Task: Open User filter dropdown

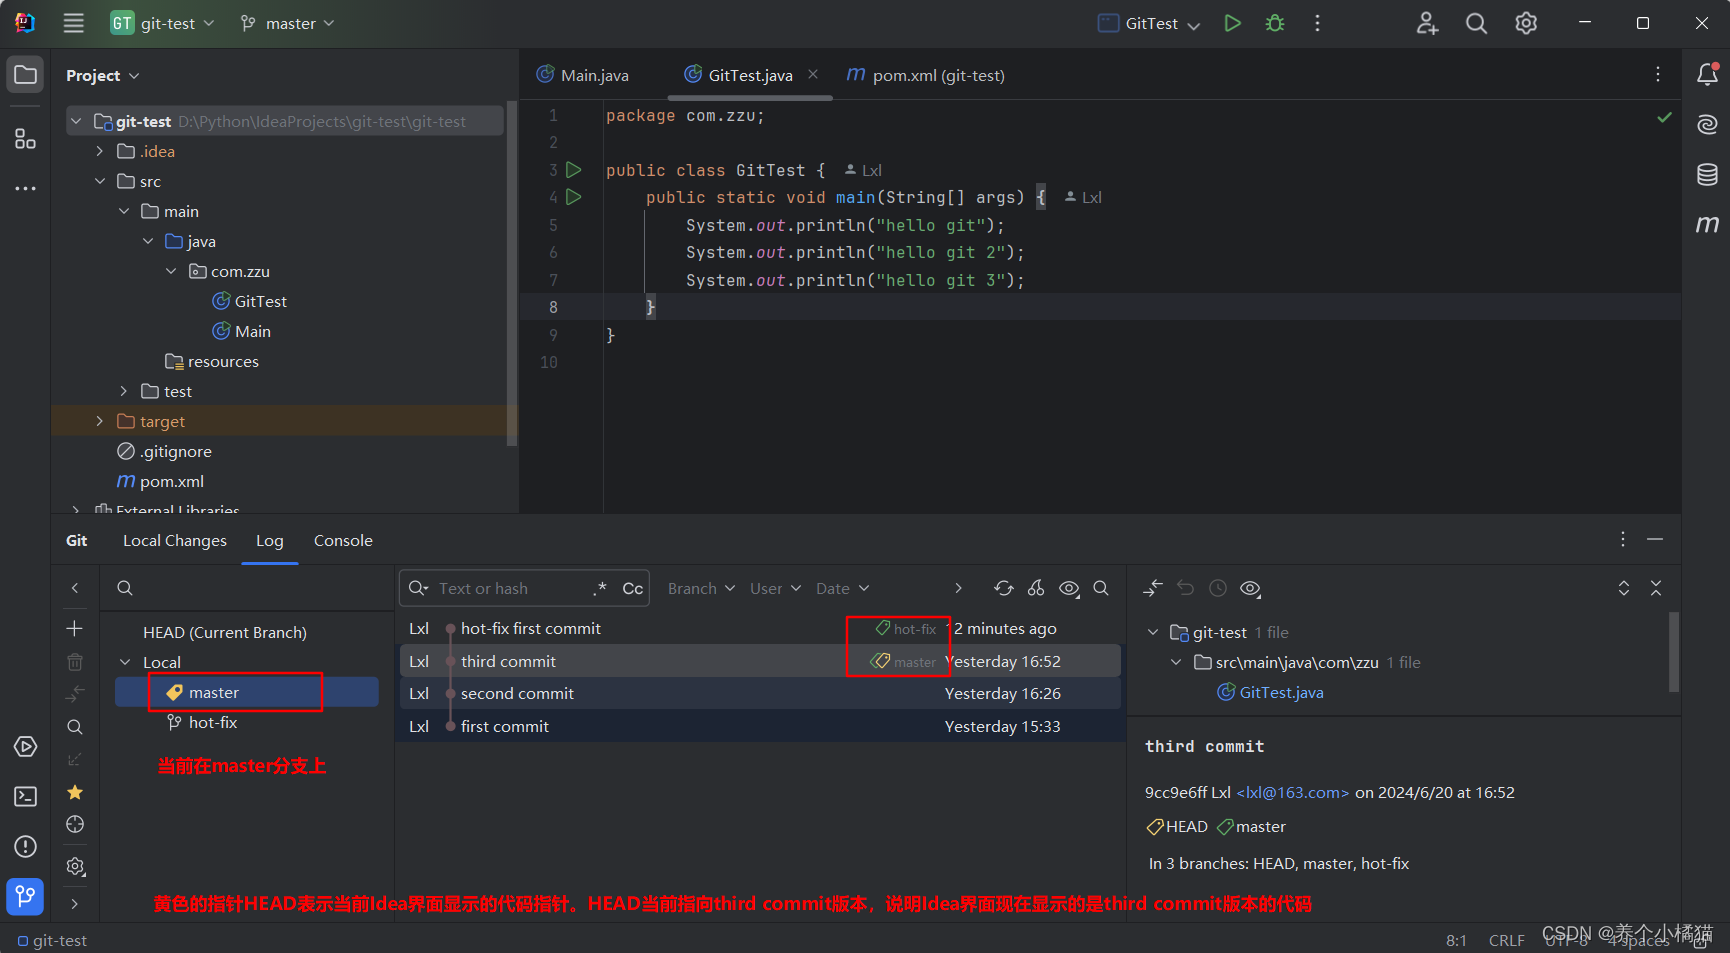Action: pos(775,588)
